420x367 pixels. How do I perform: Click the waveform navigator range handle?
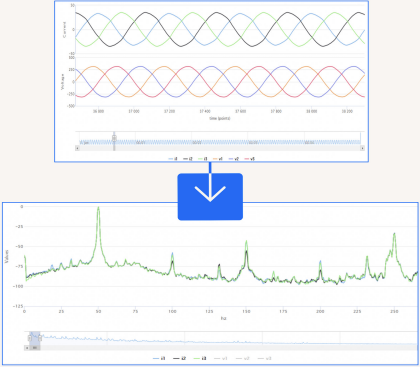coord(114,138)
